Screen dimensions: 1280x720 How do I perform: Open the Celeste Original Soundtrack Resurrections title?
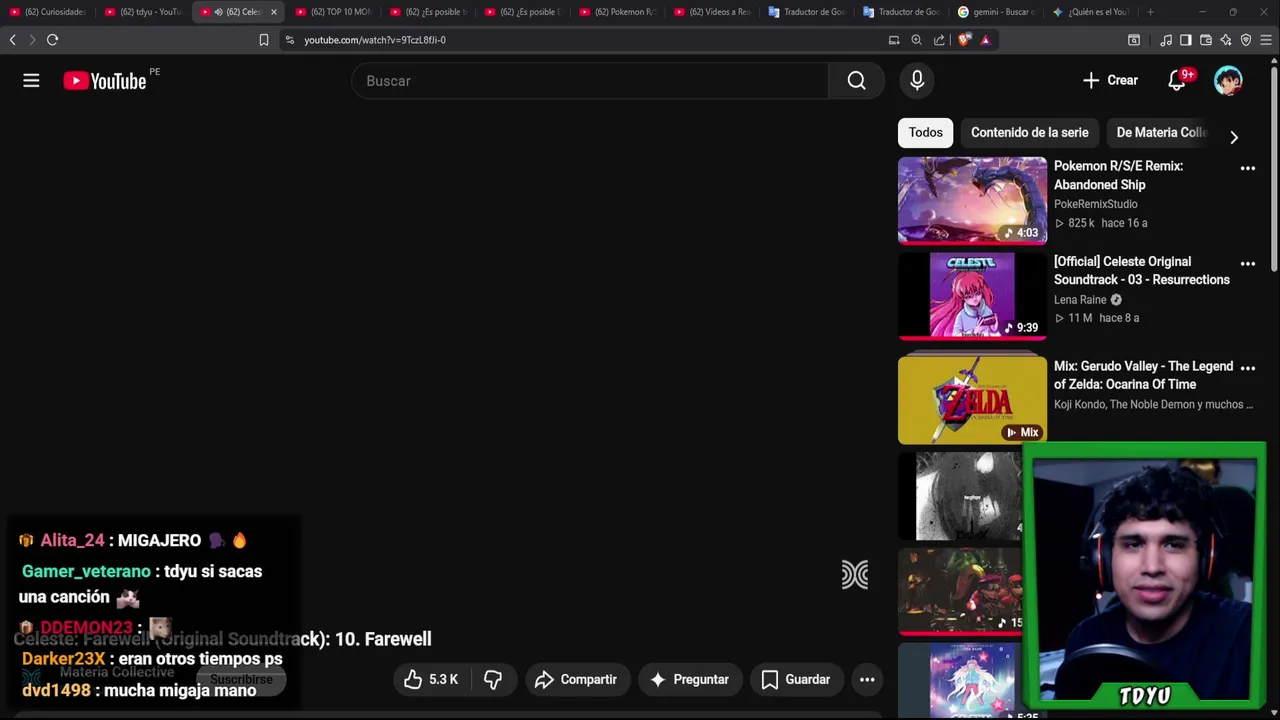click(1142, 271)
